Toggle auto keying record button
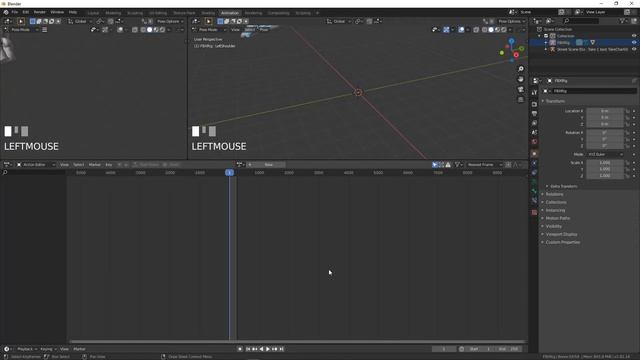The image size is (640, 360). (x=240, y=349)
